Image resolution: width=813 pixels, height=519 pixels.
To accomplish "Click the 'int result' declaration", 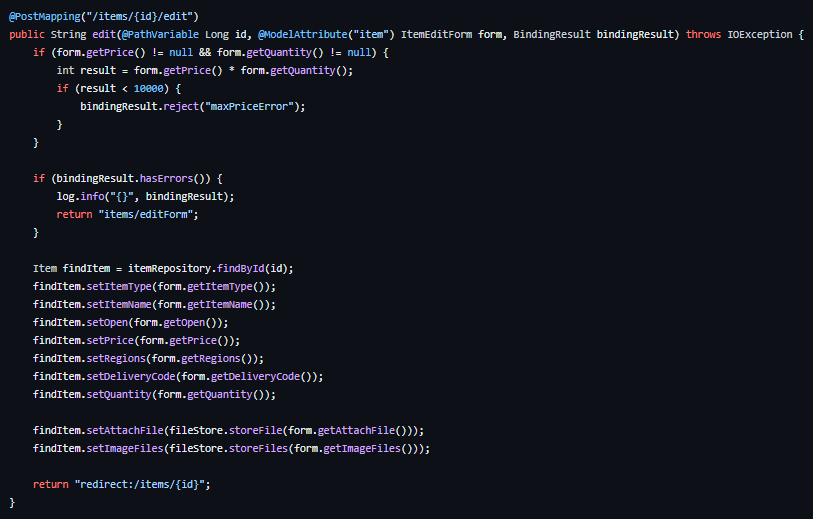I will point(86,71).
